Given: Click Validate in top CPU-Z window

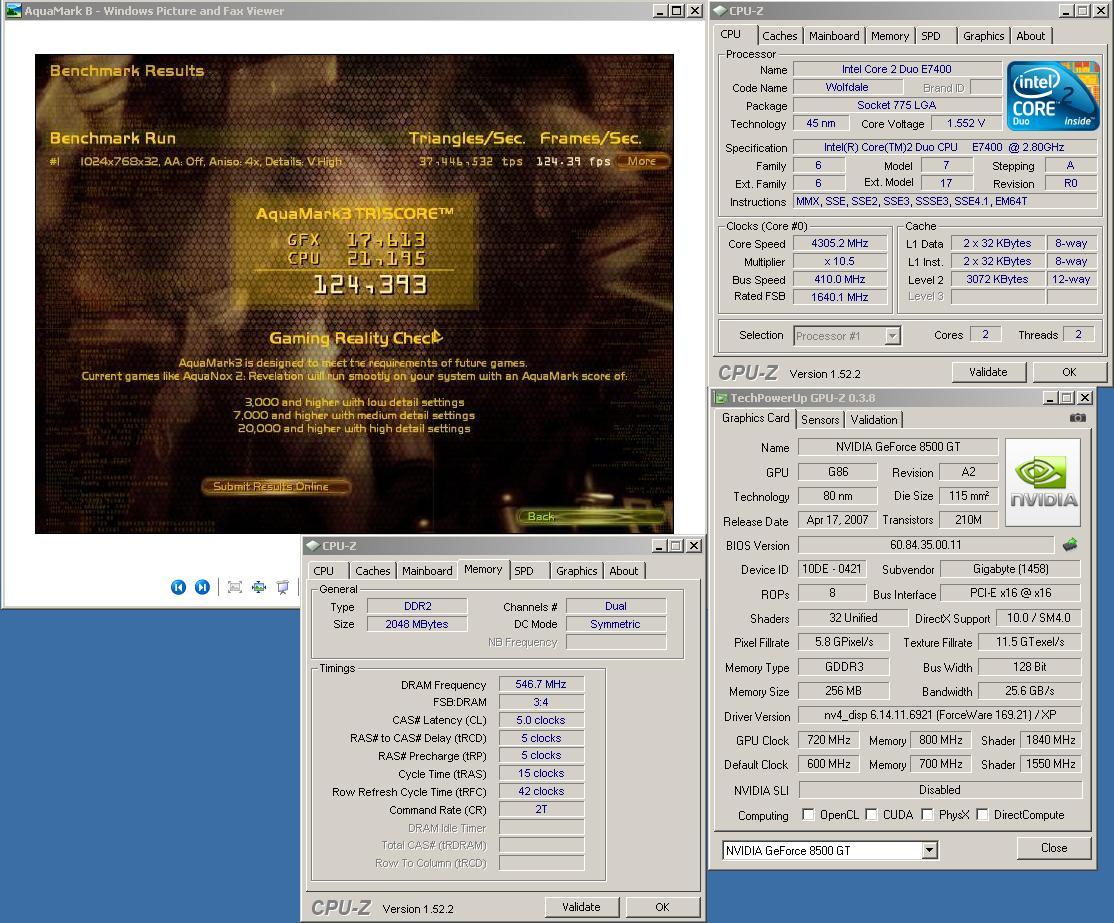Looking at the screenshot, I should [x=988, y=372].
